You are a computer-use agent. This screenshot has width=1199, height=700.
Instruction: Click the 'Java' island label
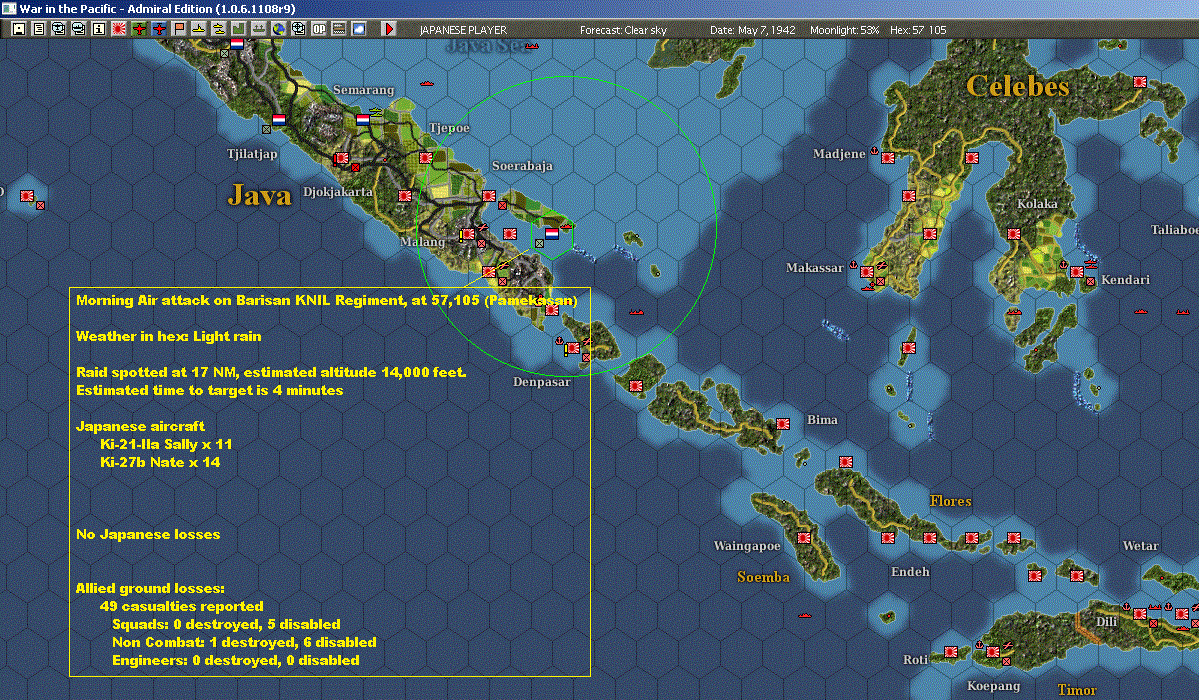coord(259,195)
